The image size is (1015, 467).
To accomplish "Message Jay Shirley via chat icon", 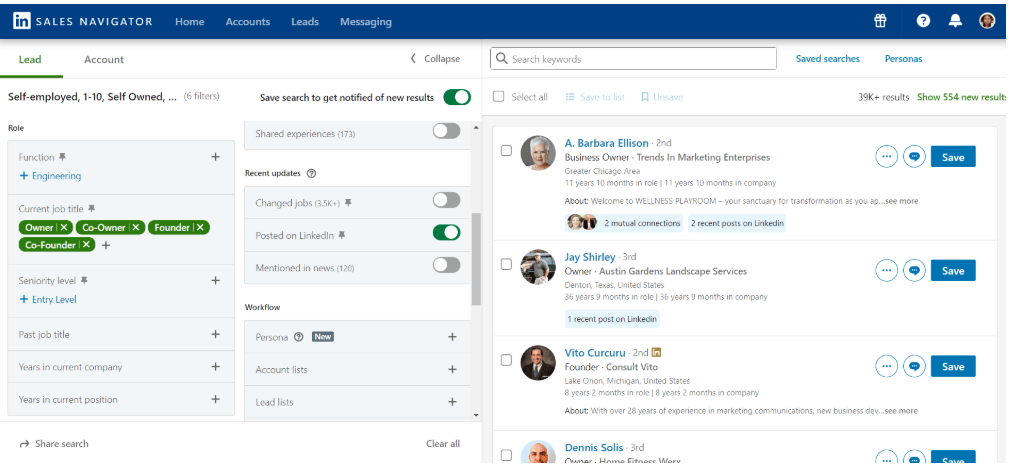I will [914, 270].
